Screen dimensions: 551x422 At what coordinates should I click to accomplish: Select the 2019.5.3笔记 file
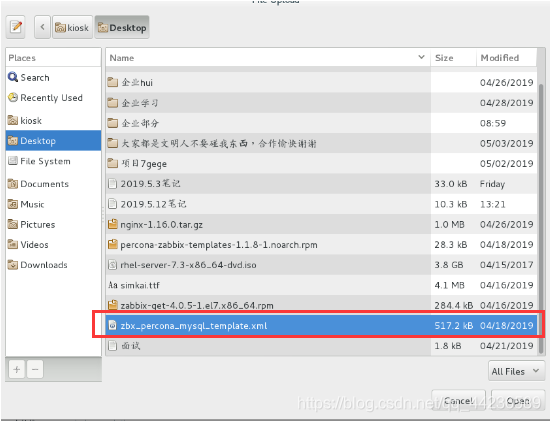pyautogui.click(x=321, y=184)
